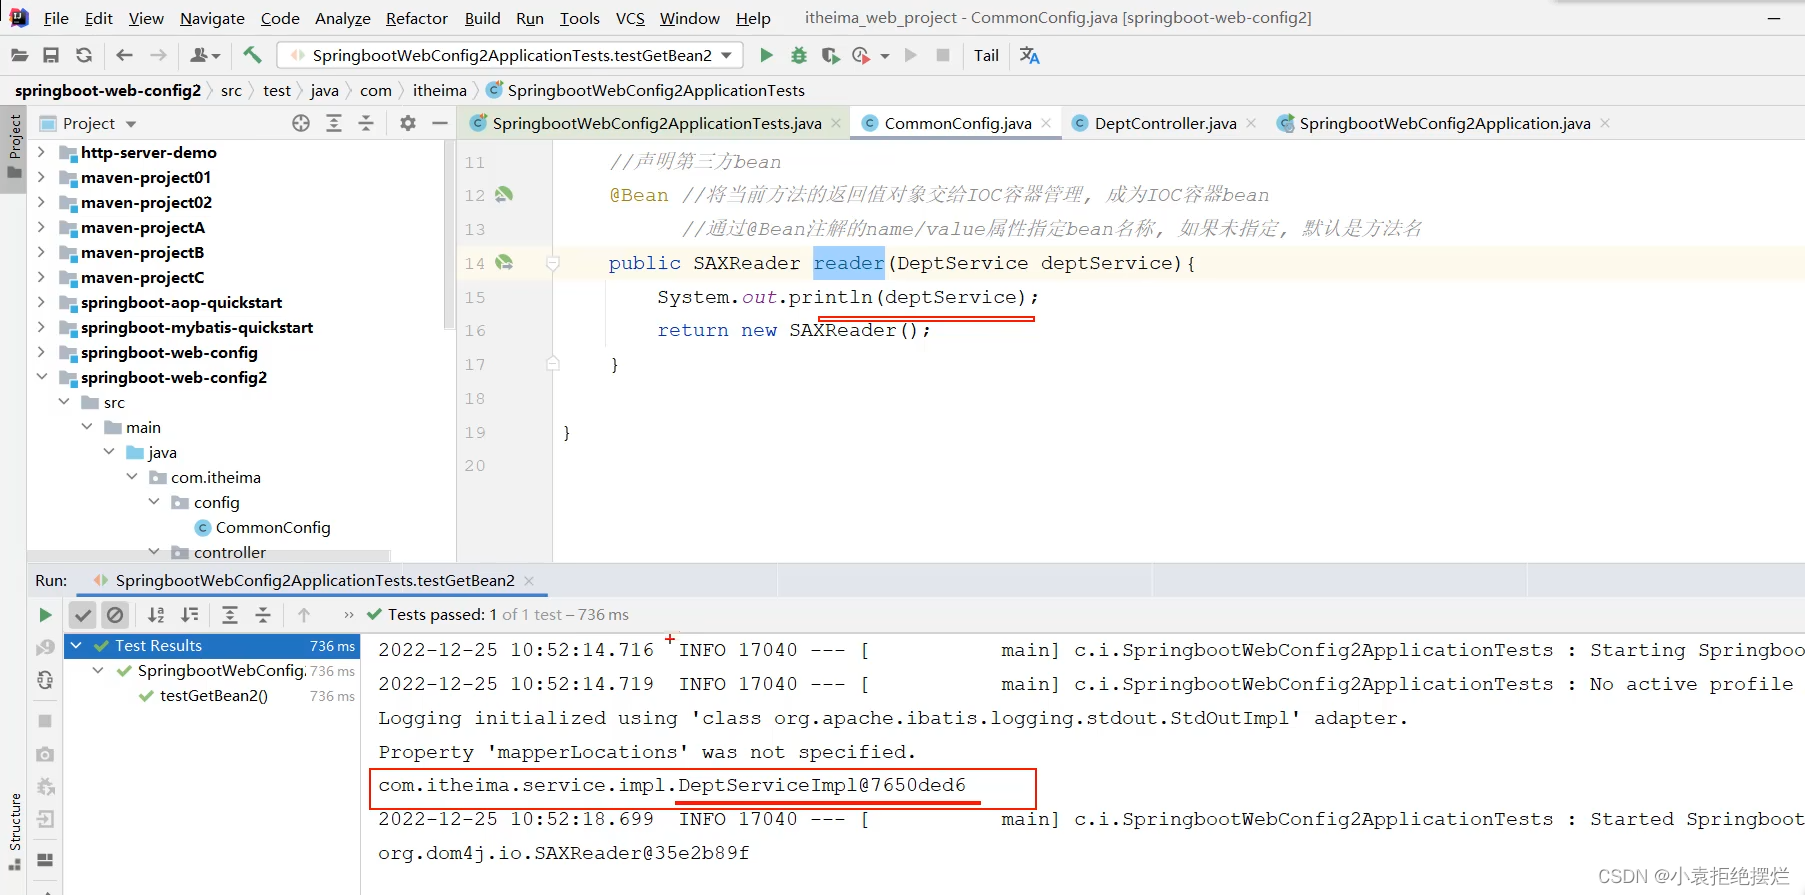This screenshot has width=1805, height=895.
Task: Sort tests by duration in Run panel
Action: point(189,615)
